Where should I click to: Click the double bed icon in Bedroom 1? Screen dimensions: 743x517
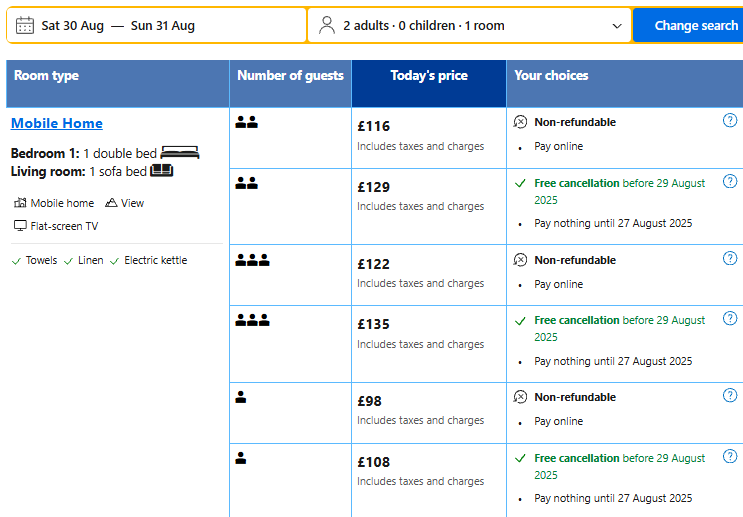[x=180, y=153]
